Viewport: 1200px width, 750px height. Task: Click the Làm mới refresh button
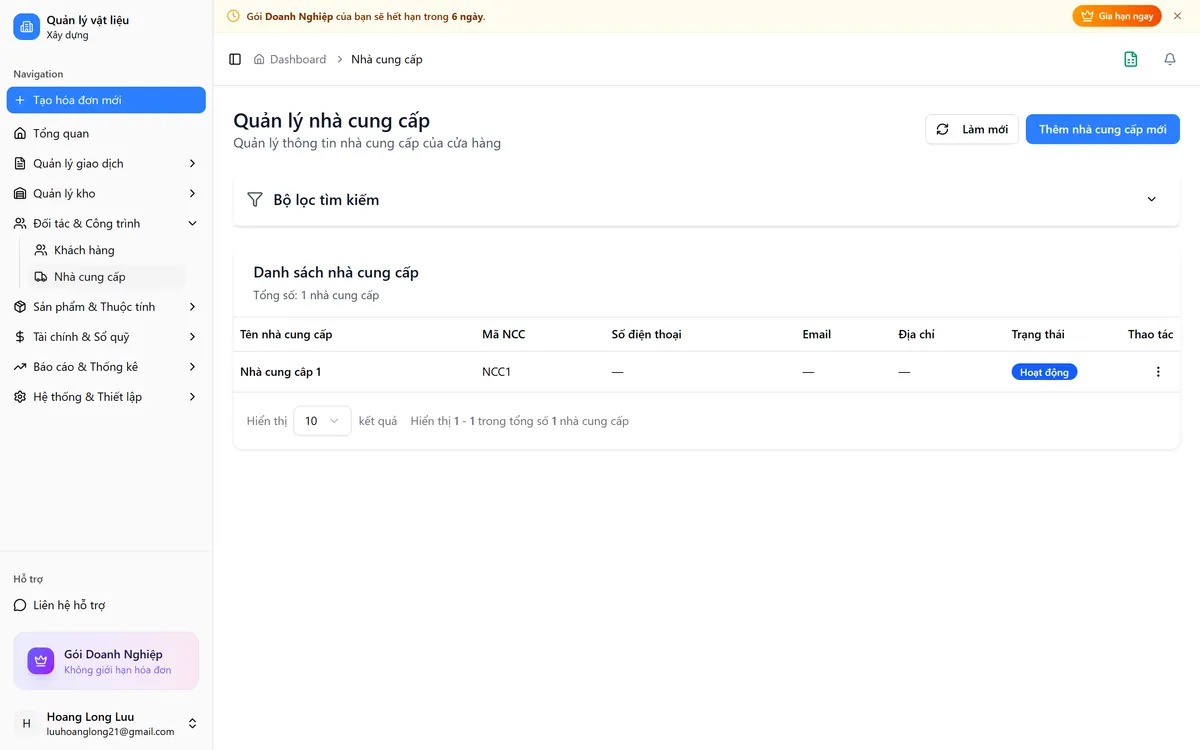tap(972, 129)
